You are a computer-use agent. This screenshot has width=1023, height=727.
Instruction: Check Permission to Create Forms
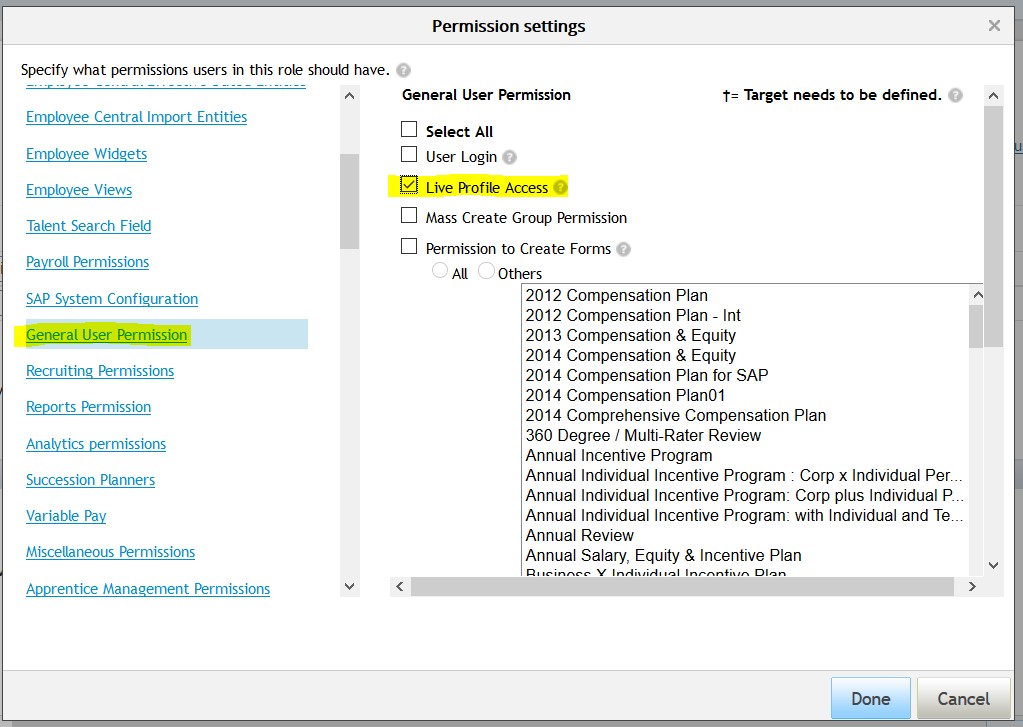tap(409, 247)
